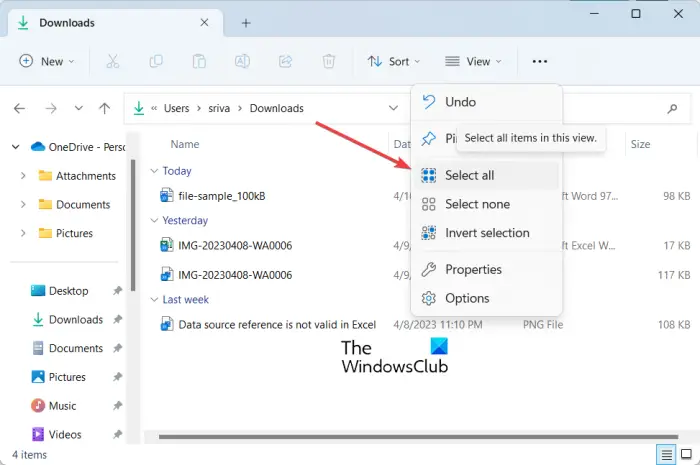This screenshot has width=700, height=465.
Task: Switch to large thumbnails view icon
Action: 686,454
